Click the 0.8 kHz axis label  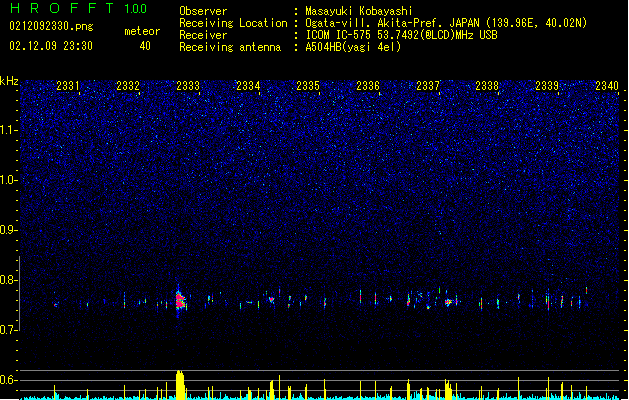tap(8, 280)
